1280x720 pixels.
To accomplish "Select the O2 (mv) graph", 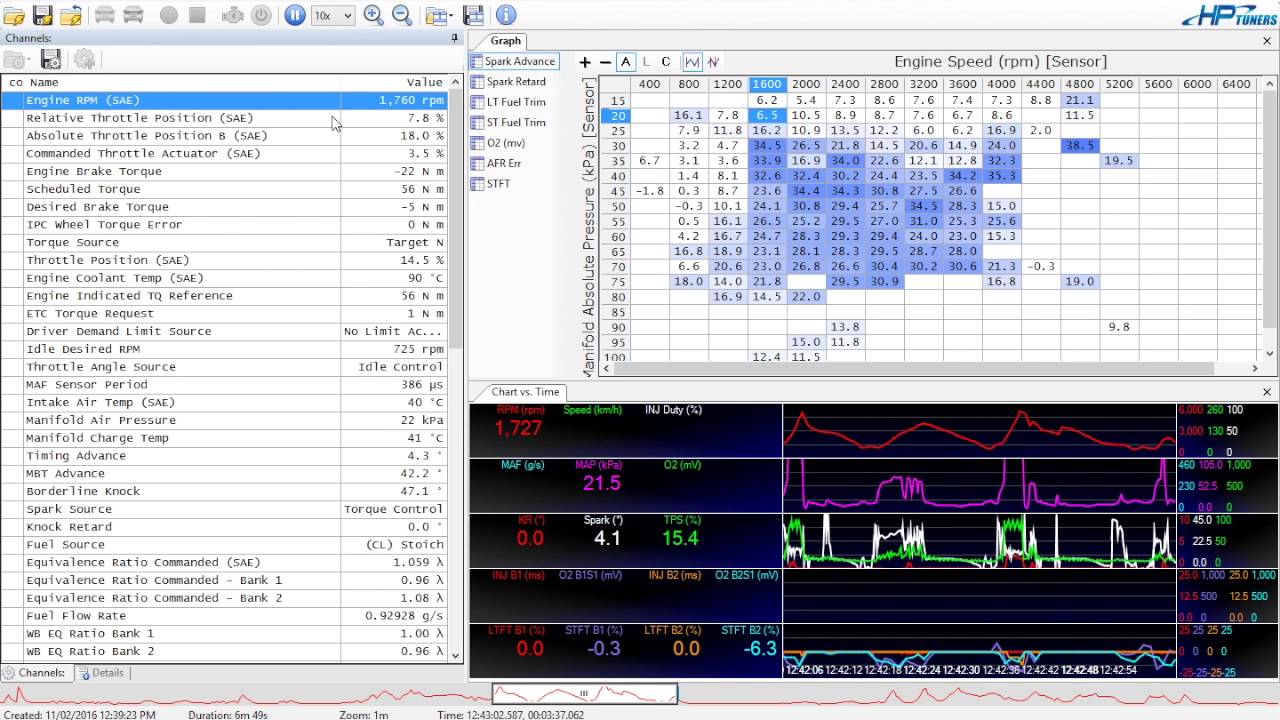I will pos(498,143).
